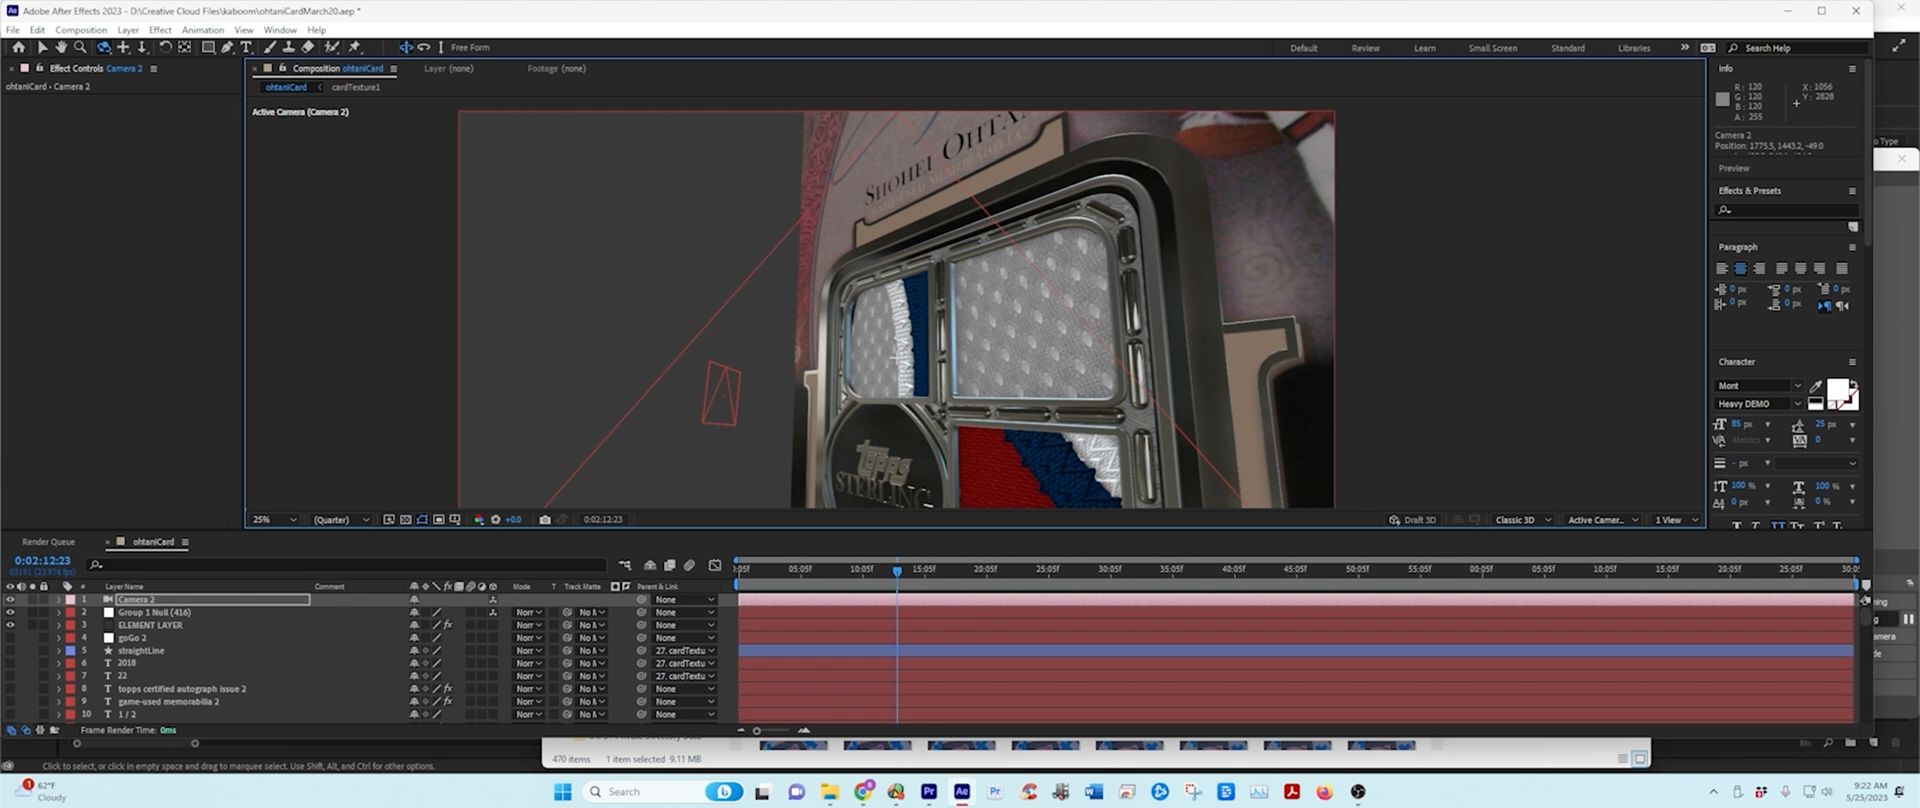
Task: Click the Search Help field
Action: 1797,48
